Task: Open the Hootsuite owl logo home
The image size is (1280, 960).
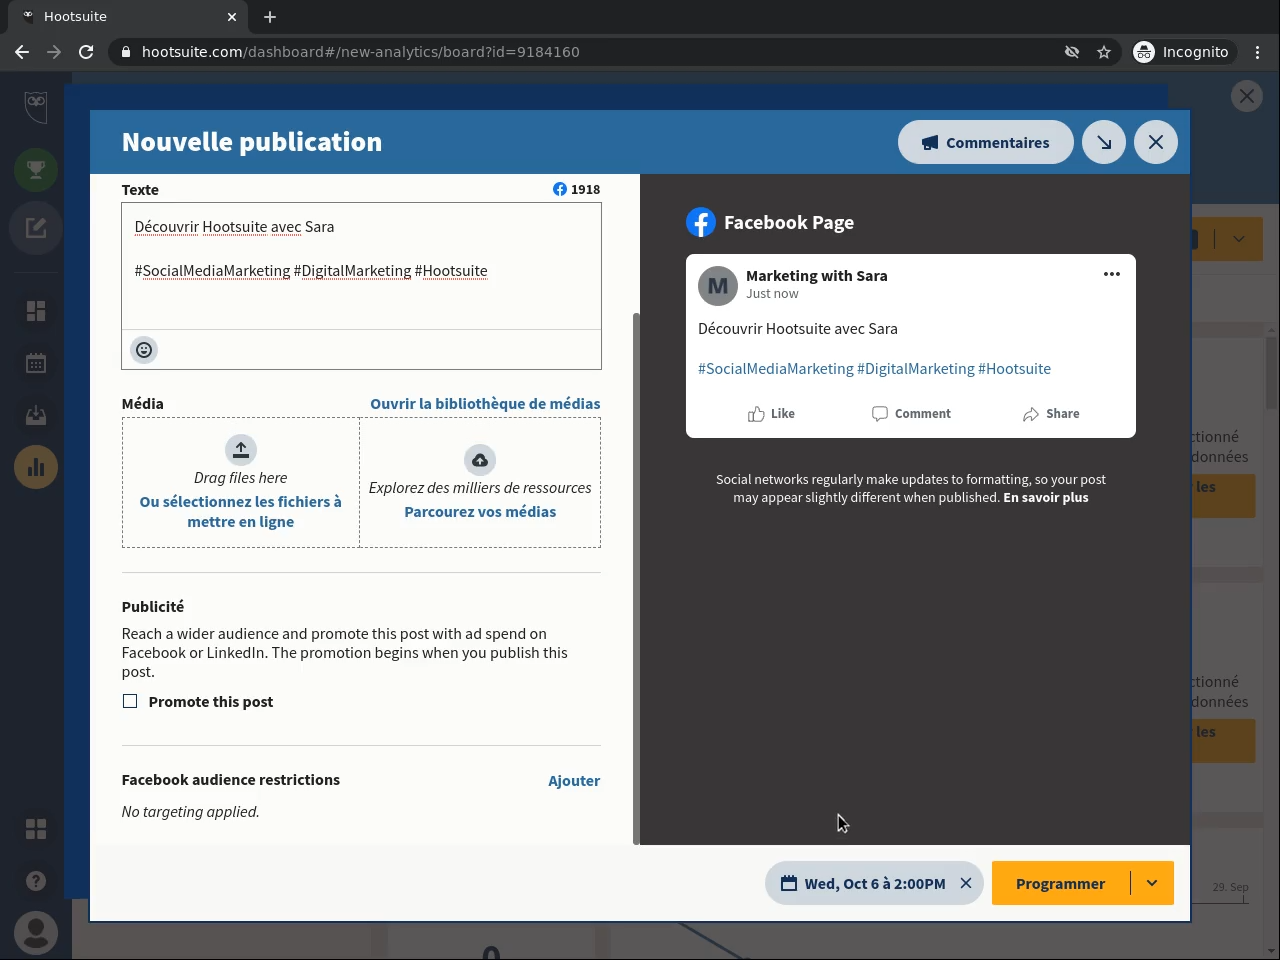Action: [36, 105]
